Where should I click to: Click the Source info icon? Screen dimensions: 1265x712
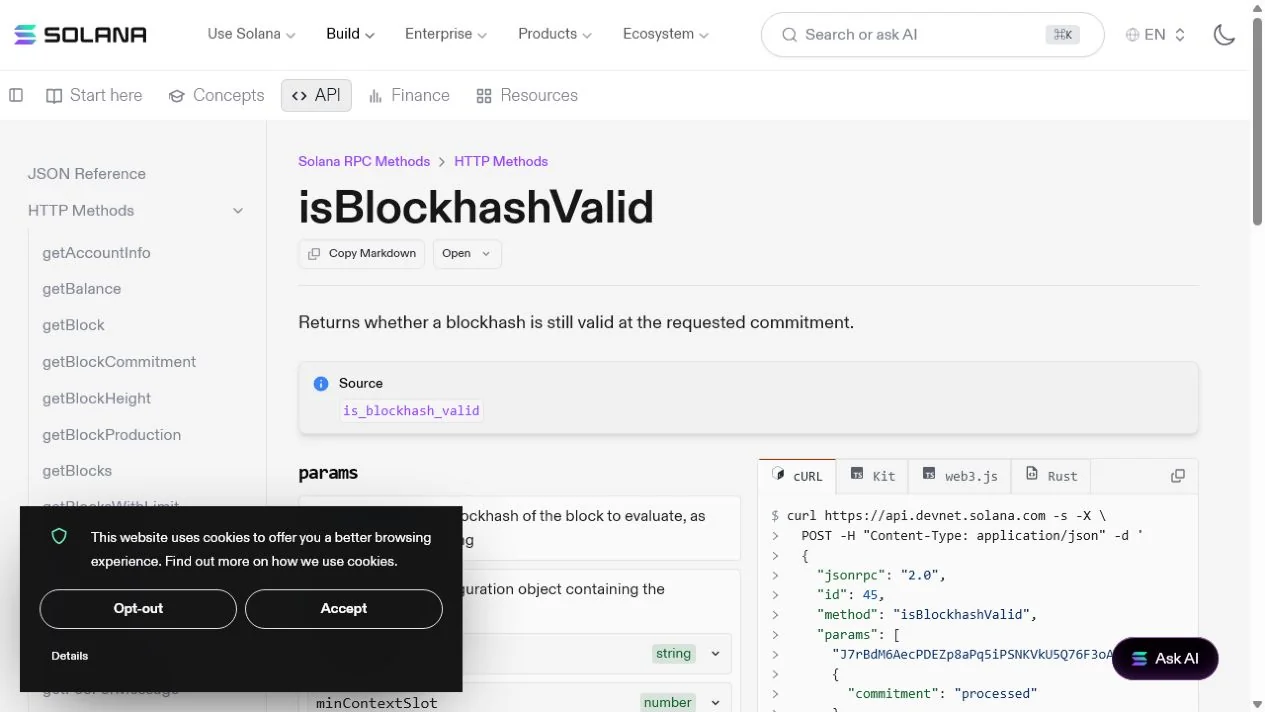pyautogui.click(x=321, y=384)
